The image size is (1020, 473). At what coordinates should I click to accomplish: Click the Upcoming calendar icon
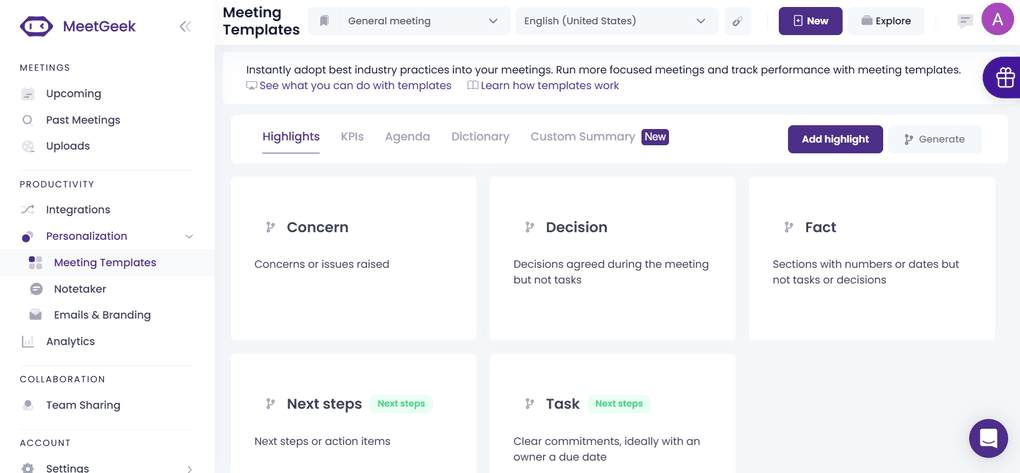[x=28, y=94]
